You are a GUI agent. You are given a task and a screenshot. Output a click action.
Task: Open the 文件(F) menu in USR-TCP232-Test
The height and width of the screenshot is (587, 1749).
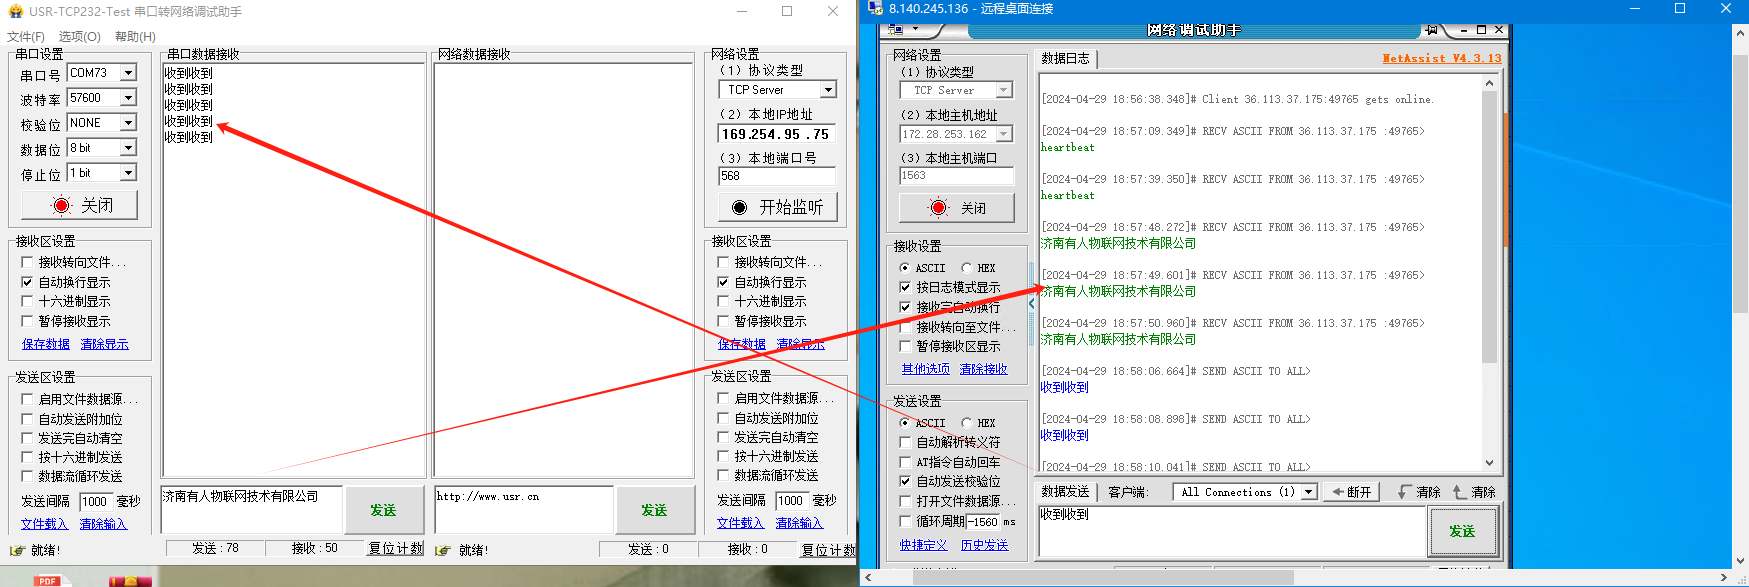coord(26,37)
